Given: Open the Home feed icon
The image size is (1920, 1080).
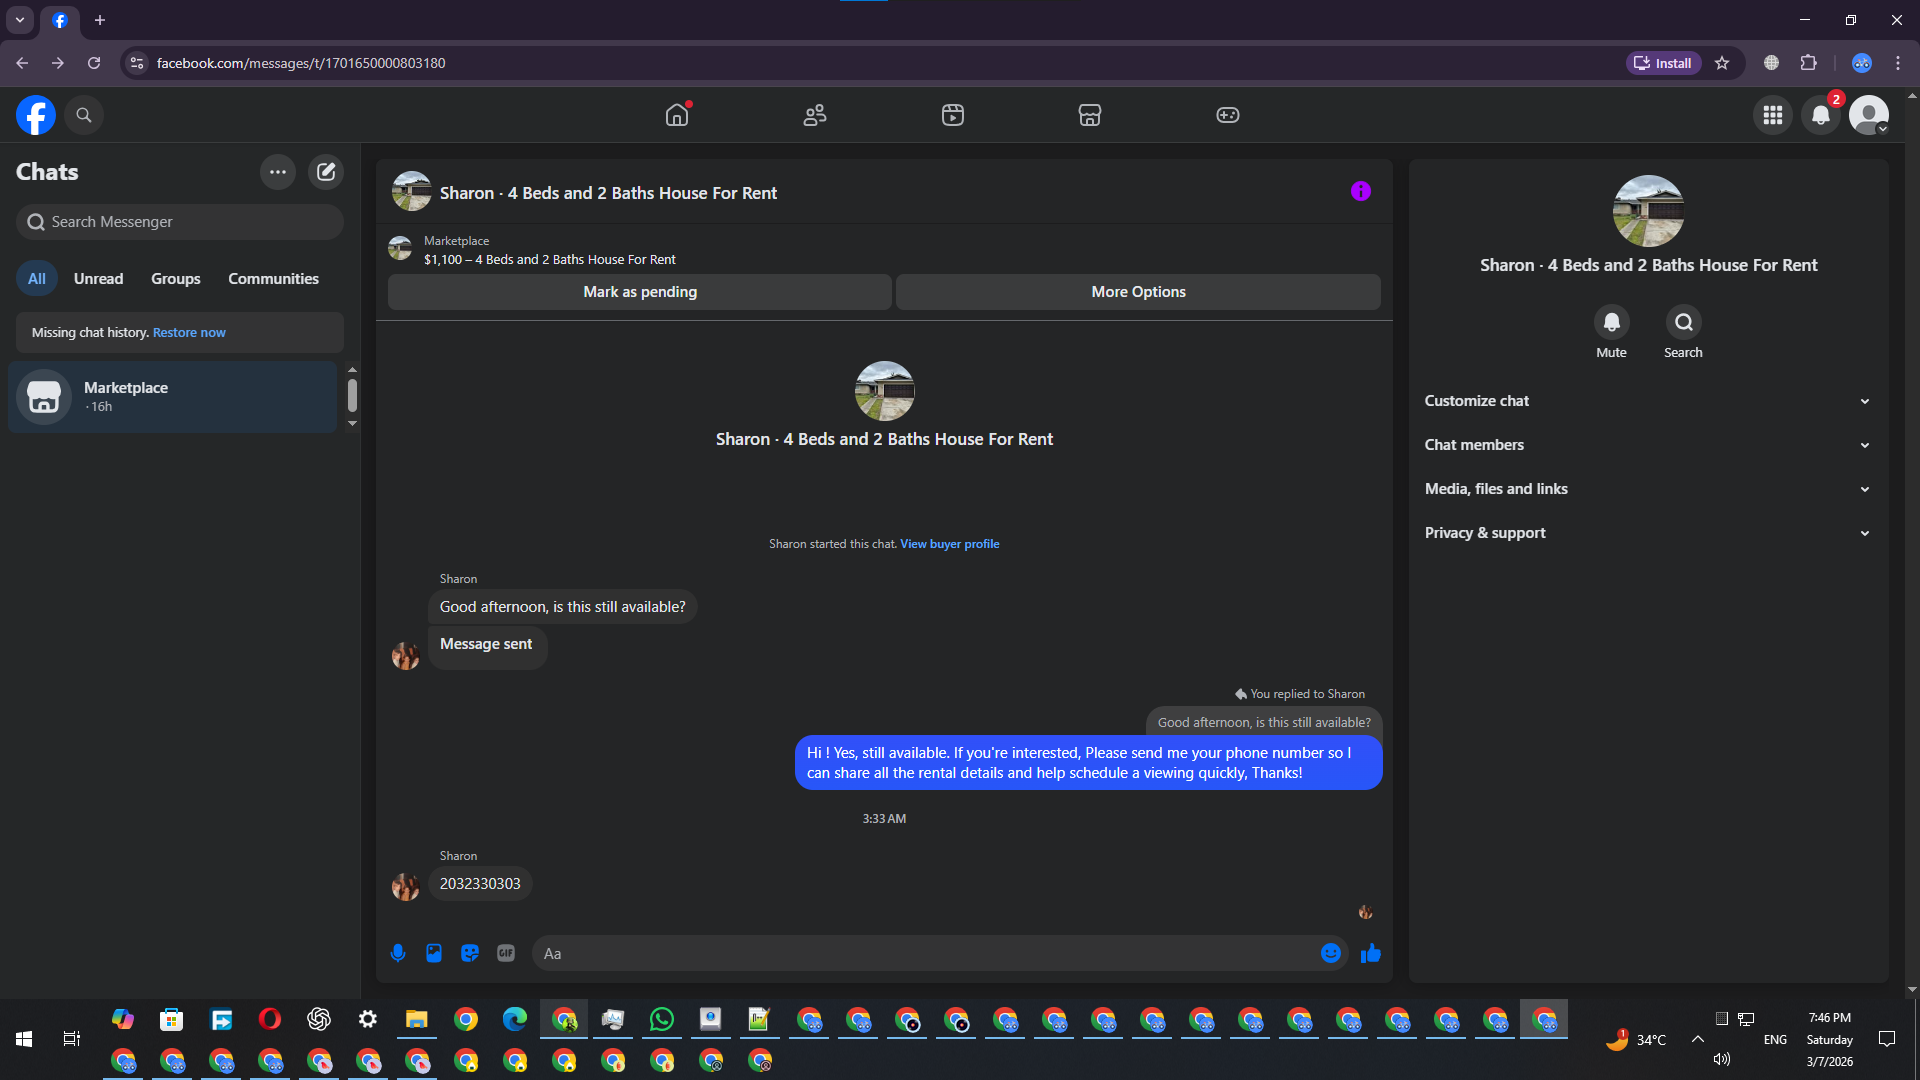Looking at the screenshot, I should [677, 115].
